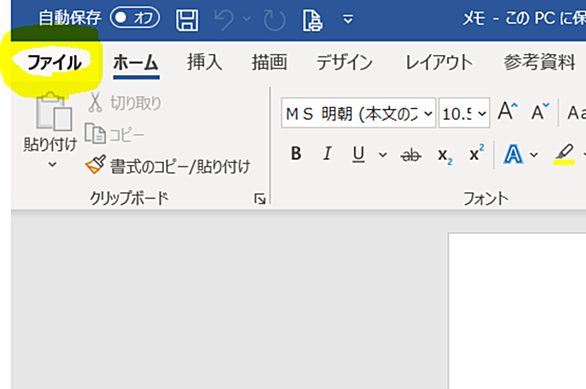Screen dimensions: 586x389
Task: Open the text effects dropdown arrow
Action: point(534,154)
